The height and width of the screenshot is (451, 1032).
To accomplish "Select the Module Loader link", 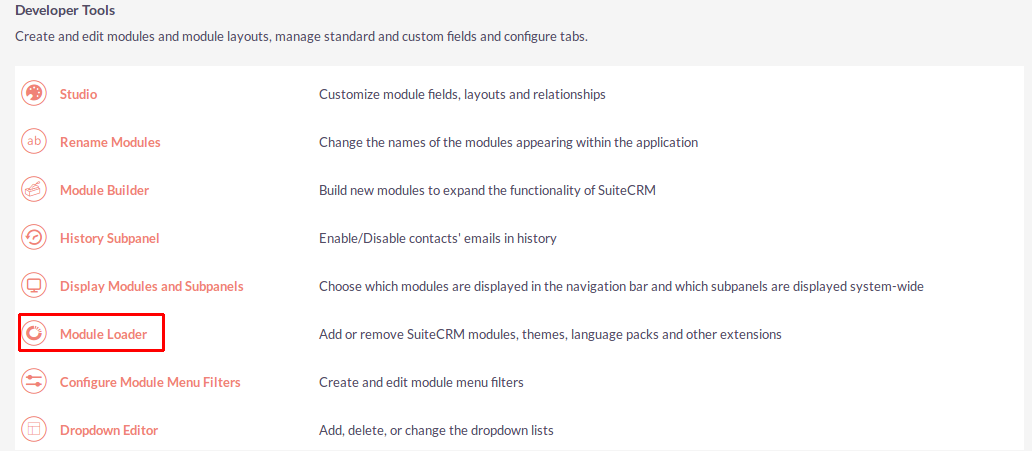I will [103, 334].
